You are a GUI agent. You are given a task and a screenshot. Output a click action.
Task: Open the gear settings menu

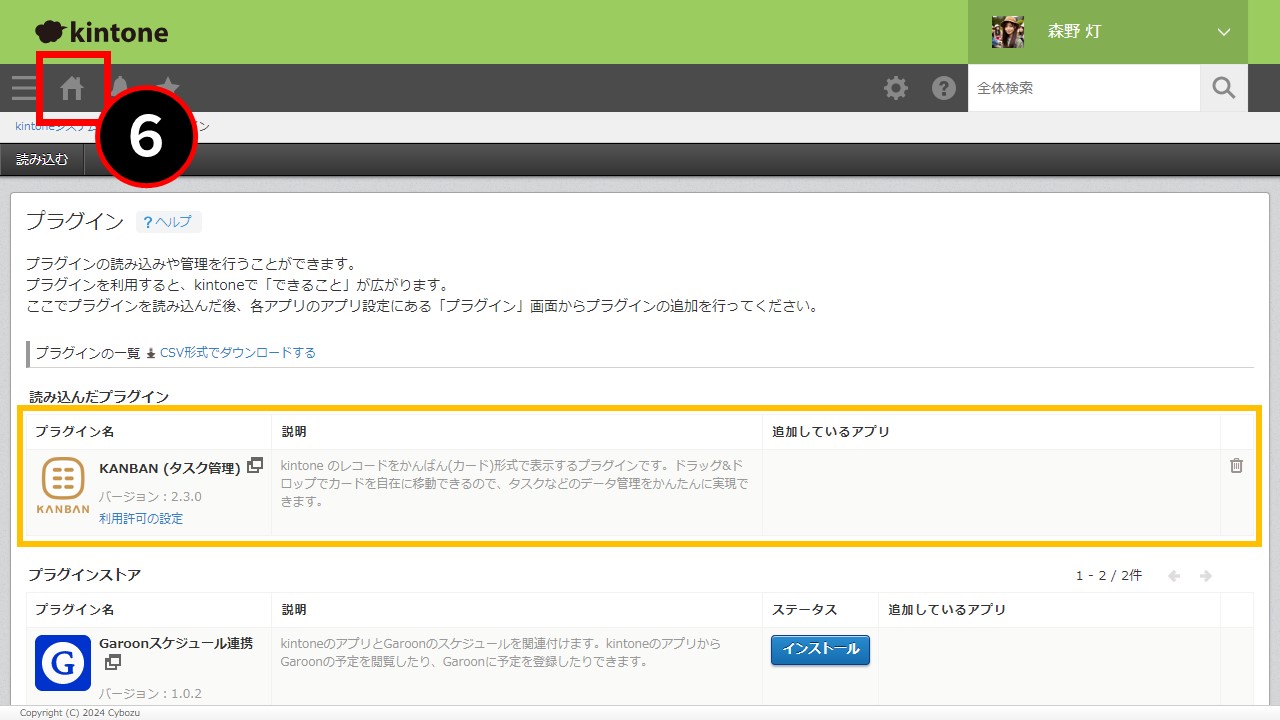896,88
